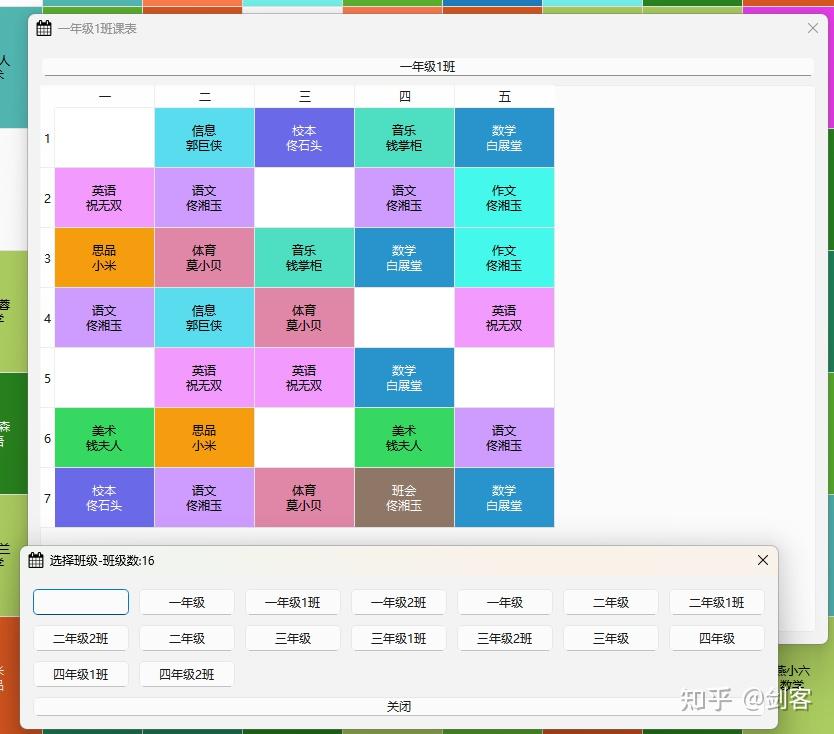Click row header number 5

click(x=47, y=379)
